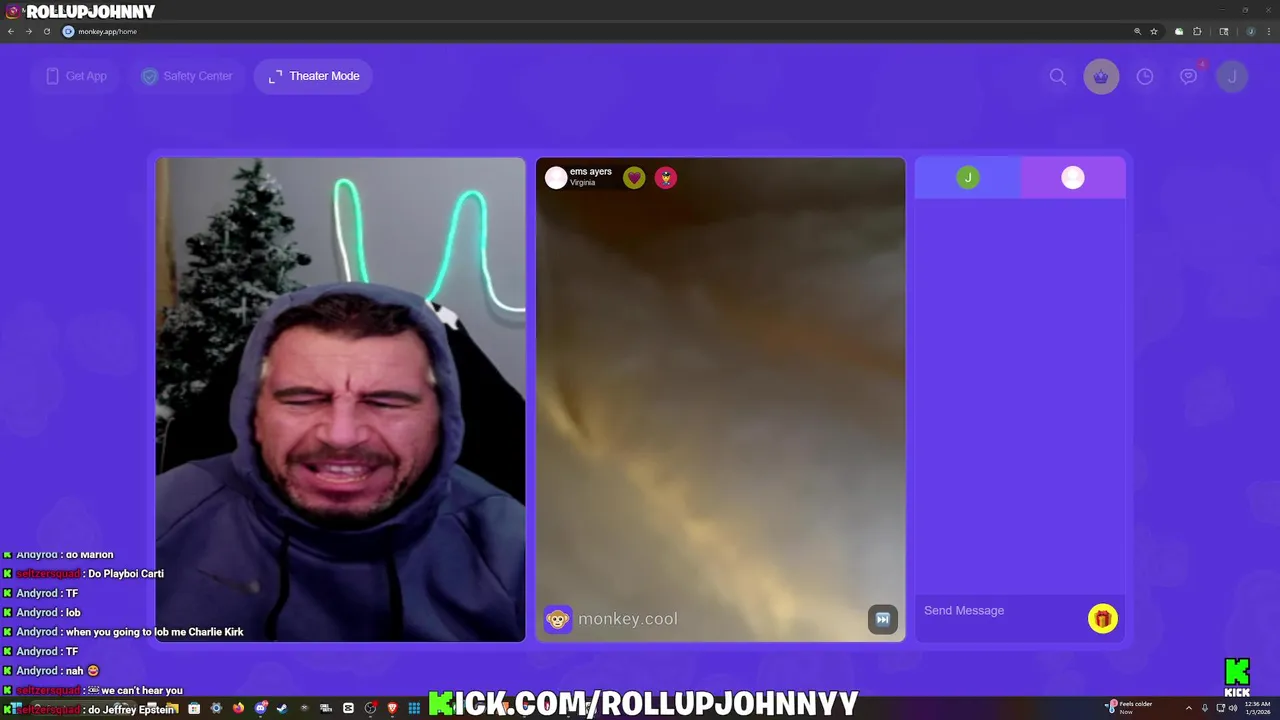Reload the monkey.app page

tap(46, 31)
